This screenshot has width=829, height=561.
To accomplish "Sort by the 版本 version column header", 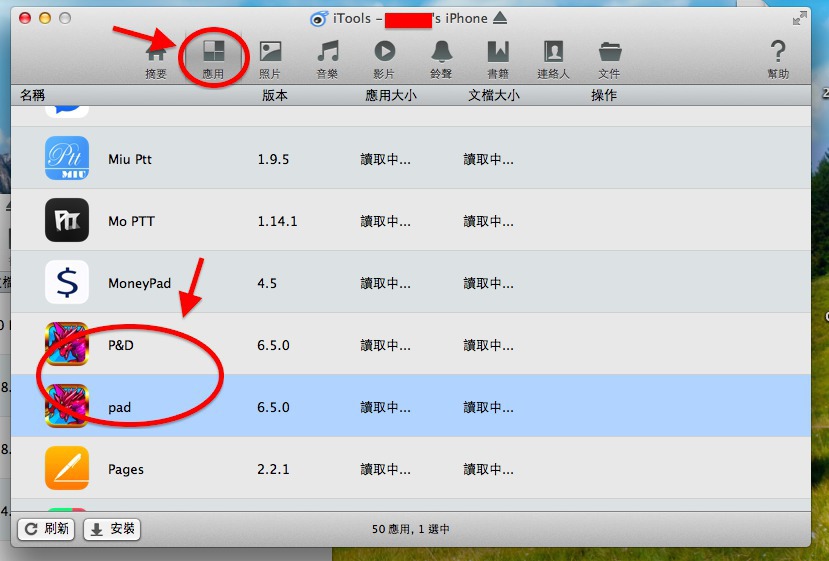I will pos(275,95).
